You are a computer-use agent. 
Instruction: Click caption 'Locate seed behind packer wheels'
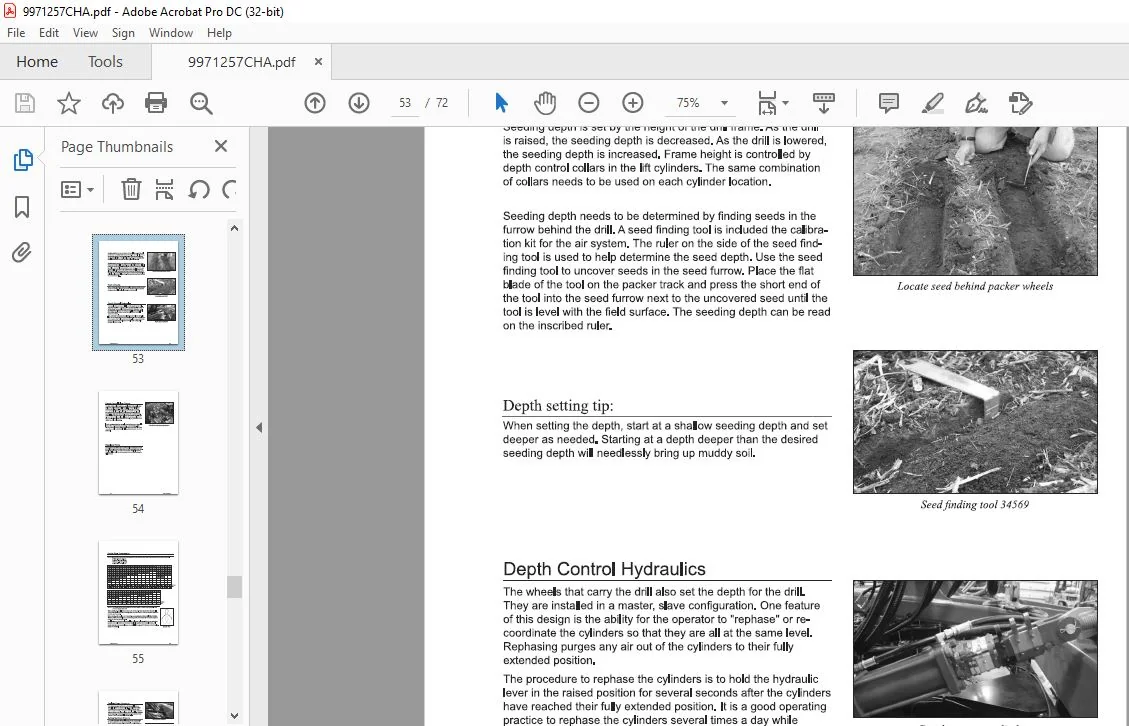tap(975, 286)
